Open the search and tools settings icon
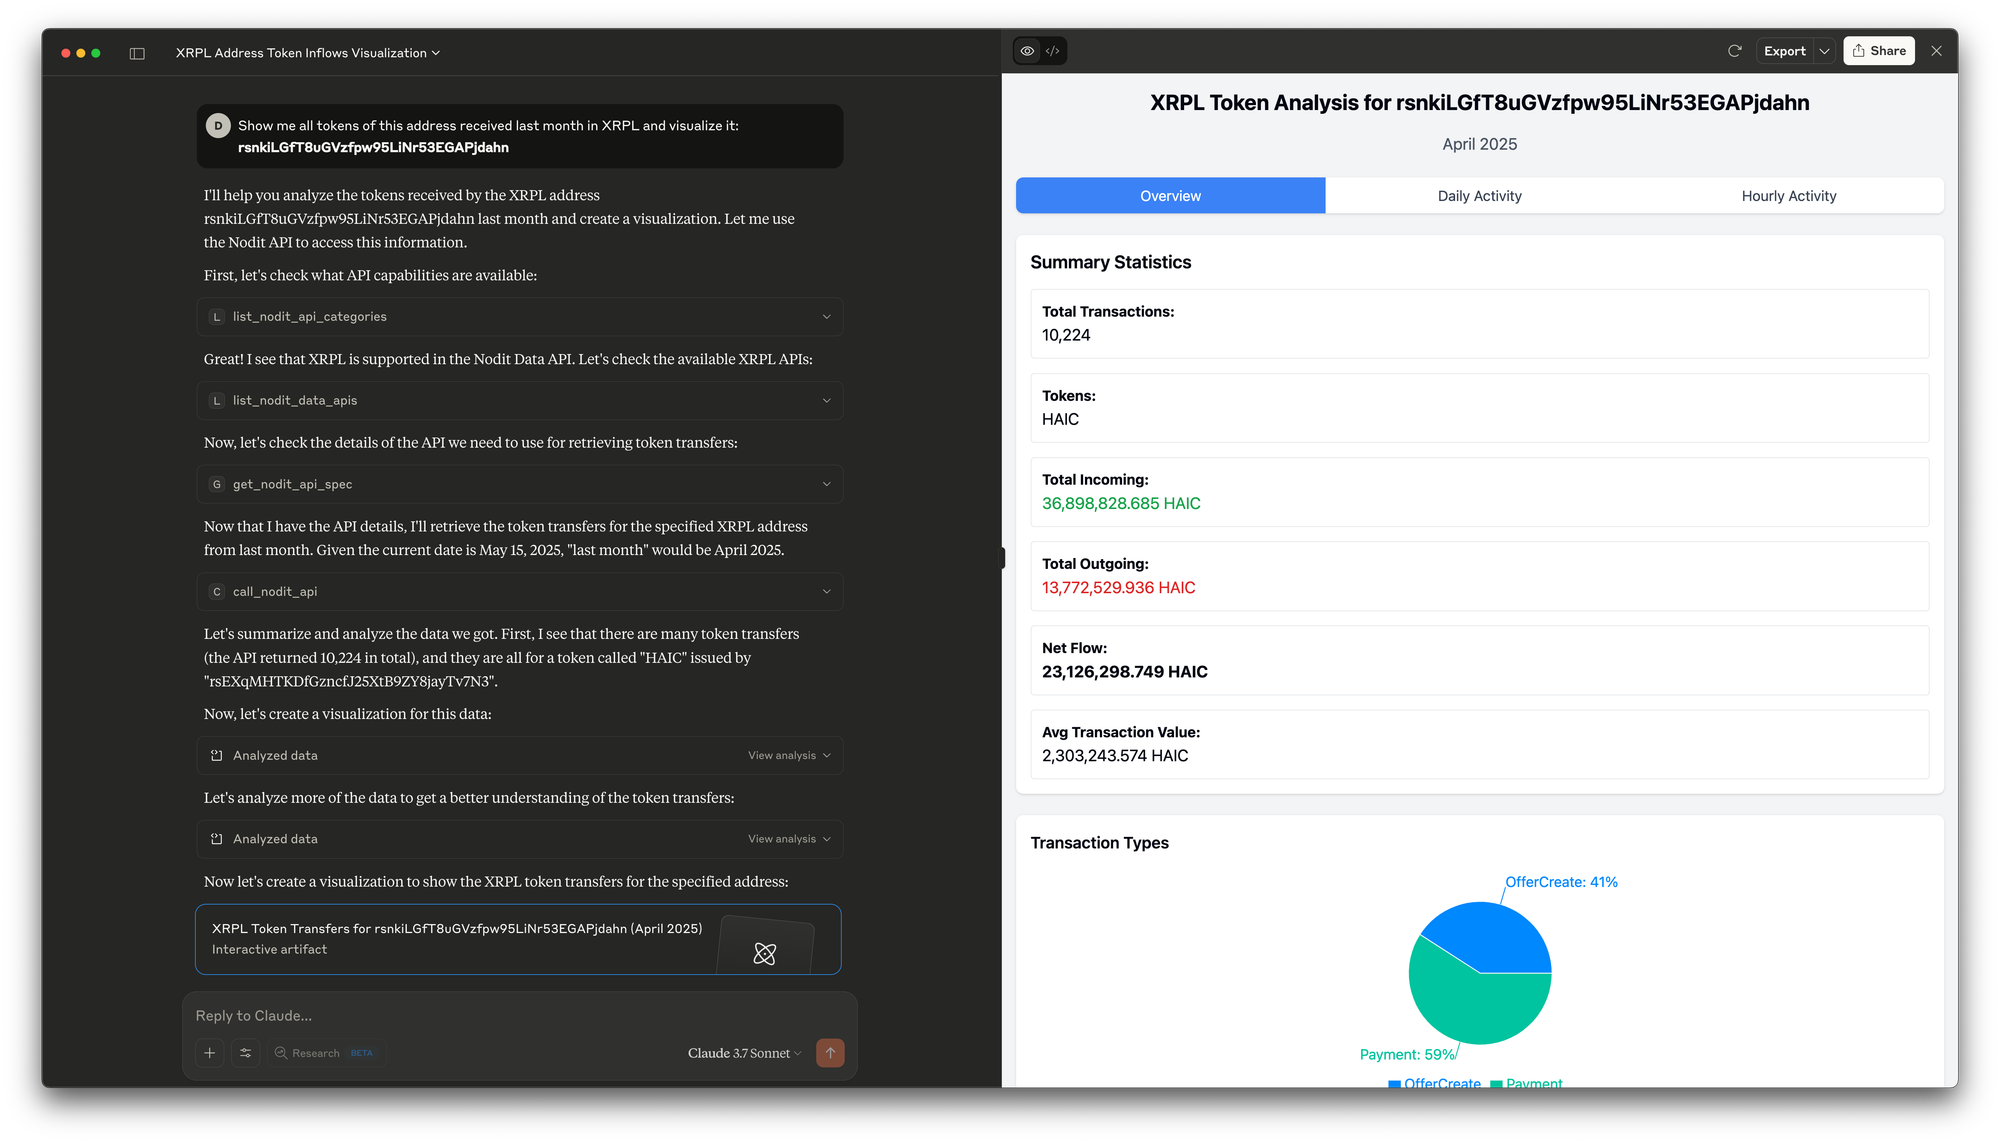Image resolution: width=2000 pixels, height=1143 pixels. point(245,1053)
